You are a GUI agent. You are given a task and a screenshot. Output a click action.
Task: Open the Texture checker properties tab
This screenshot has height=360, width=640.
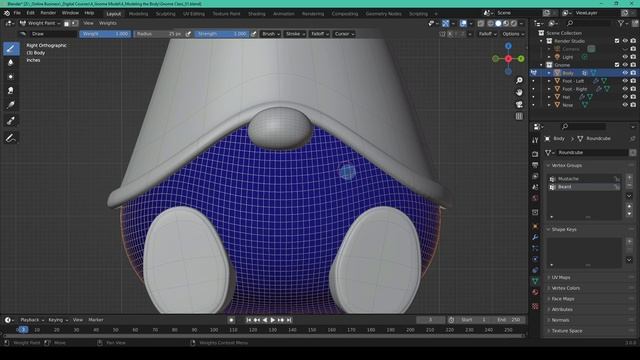pos(535,306)
